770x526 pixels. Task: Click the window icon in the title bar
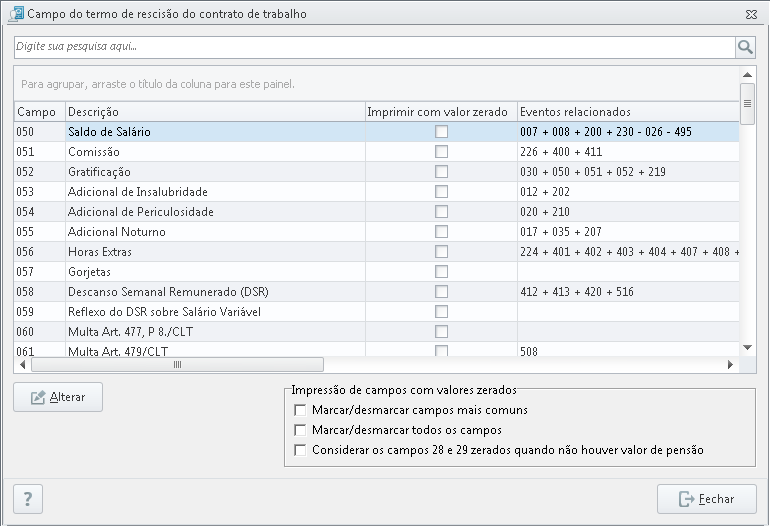pos(16,14)
